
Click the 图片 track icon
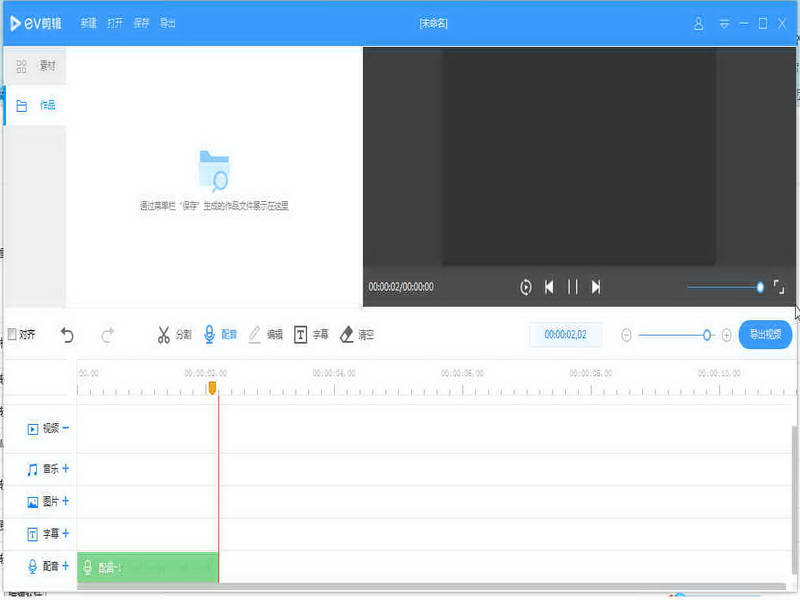[x=33, y=503]
